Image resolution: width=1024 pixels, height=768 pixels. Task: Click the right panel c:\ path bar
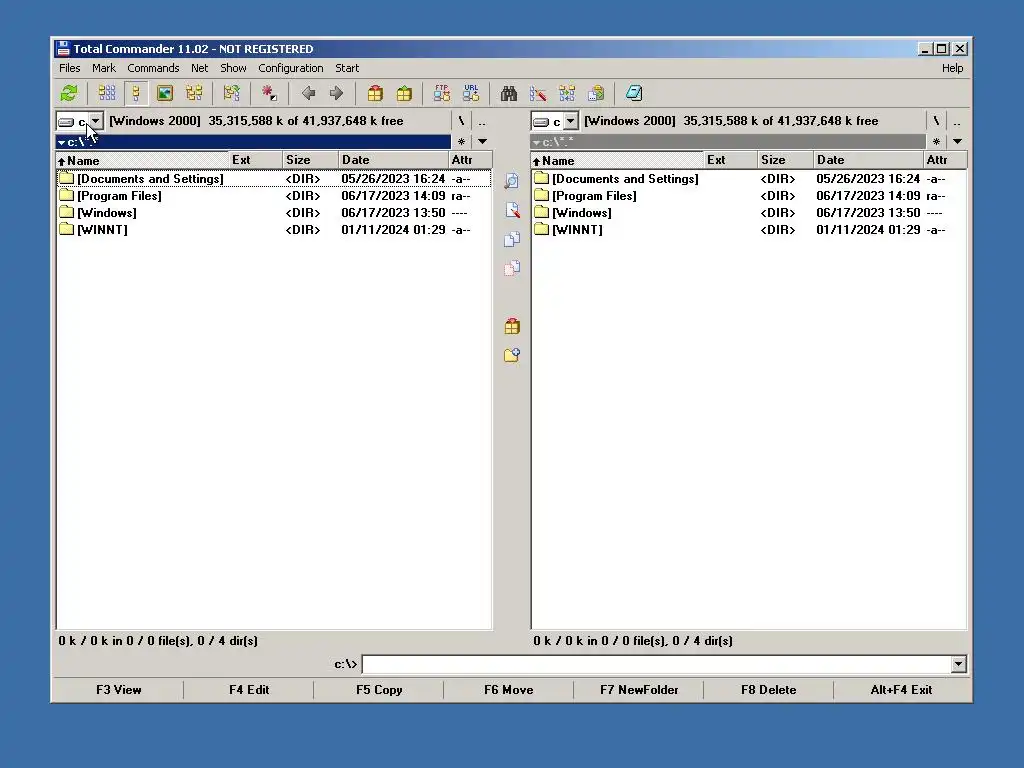click(728, 142)
